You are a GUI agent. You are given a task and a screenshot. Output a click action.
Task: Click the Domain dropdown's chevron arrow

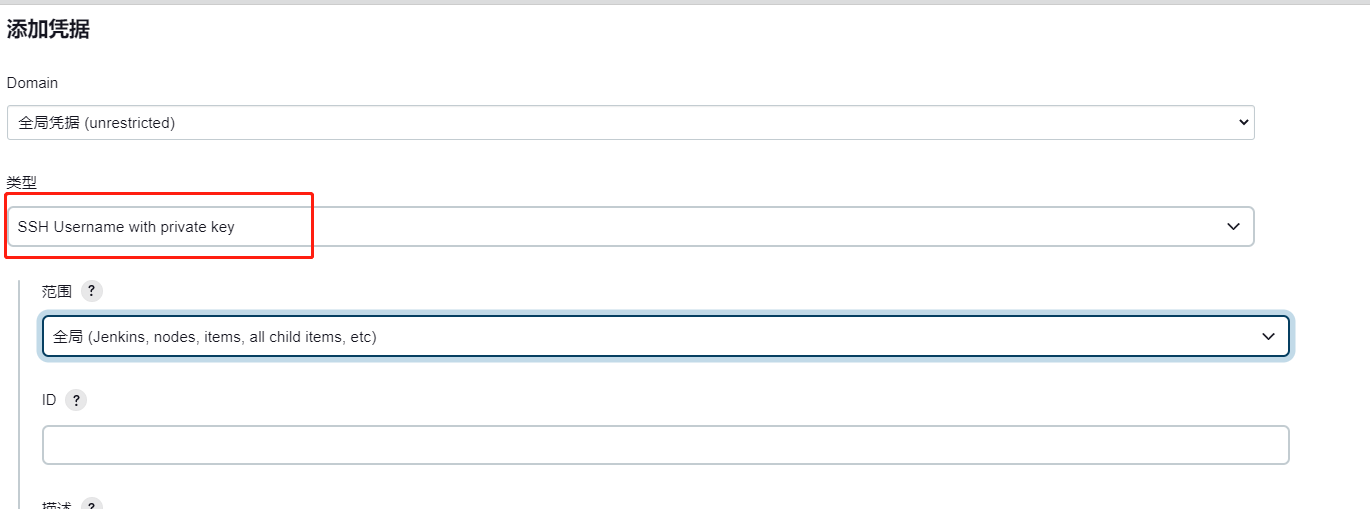[x=1243, y=122]
